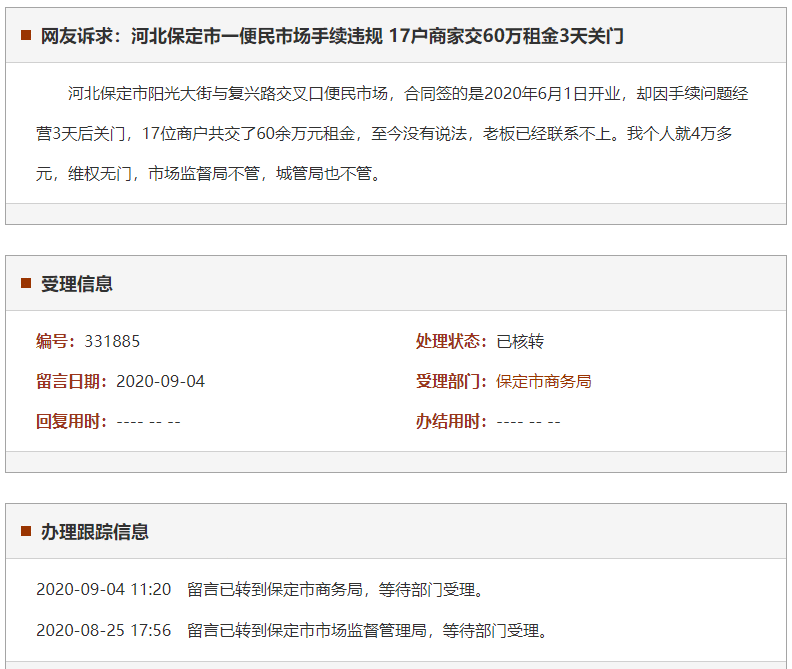Click the 编号 label

(56, 341)
